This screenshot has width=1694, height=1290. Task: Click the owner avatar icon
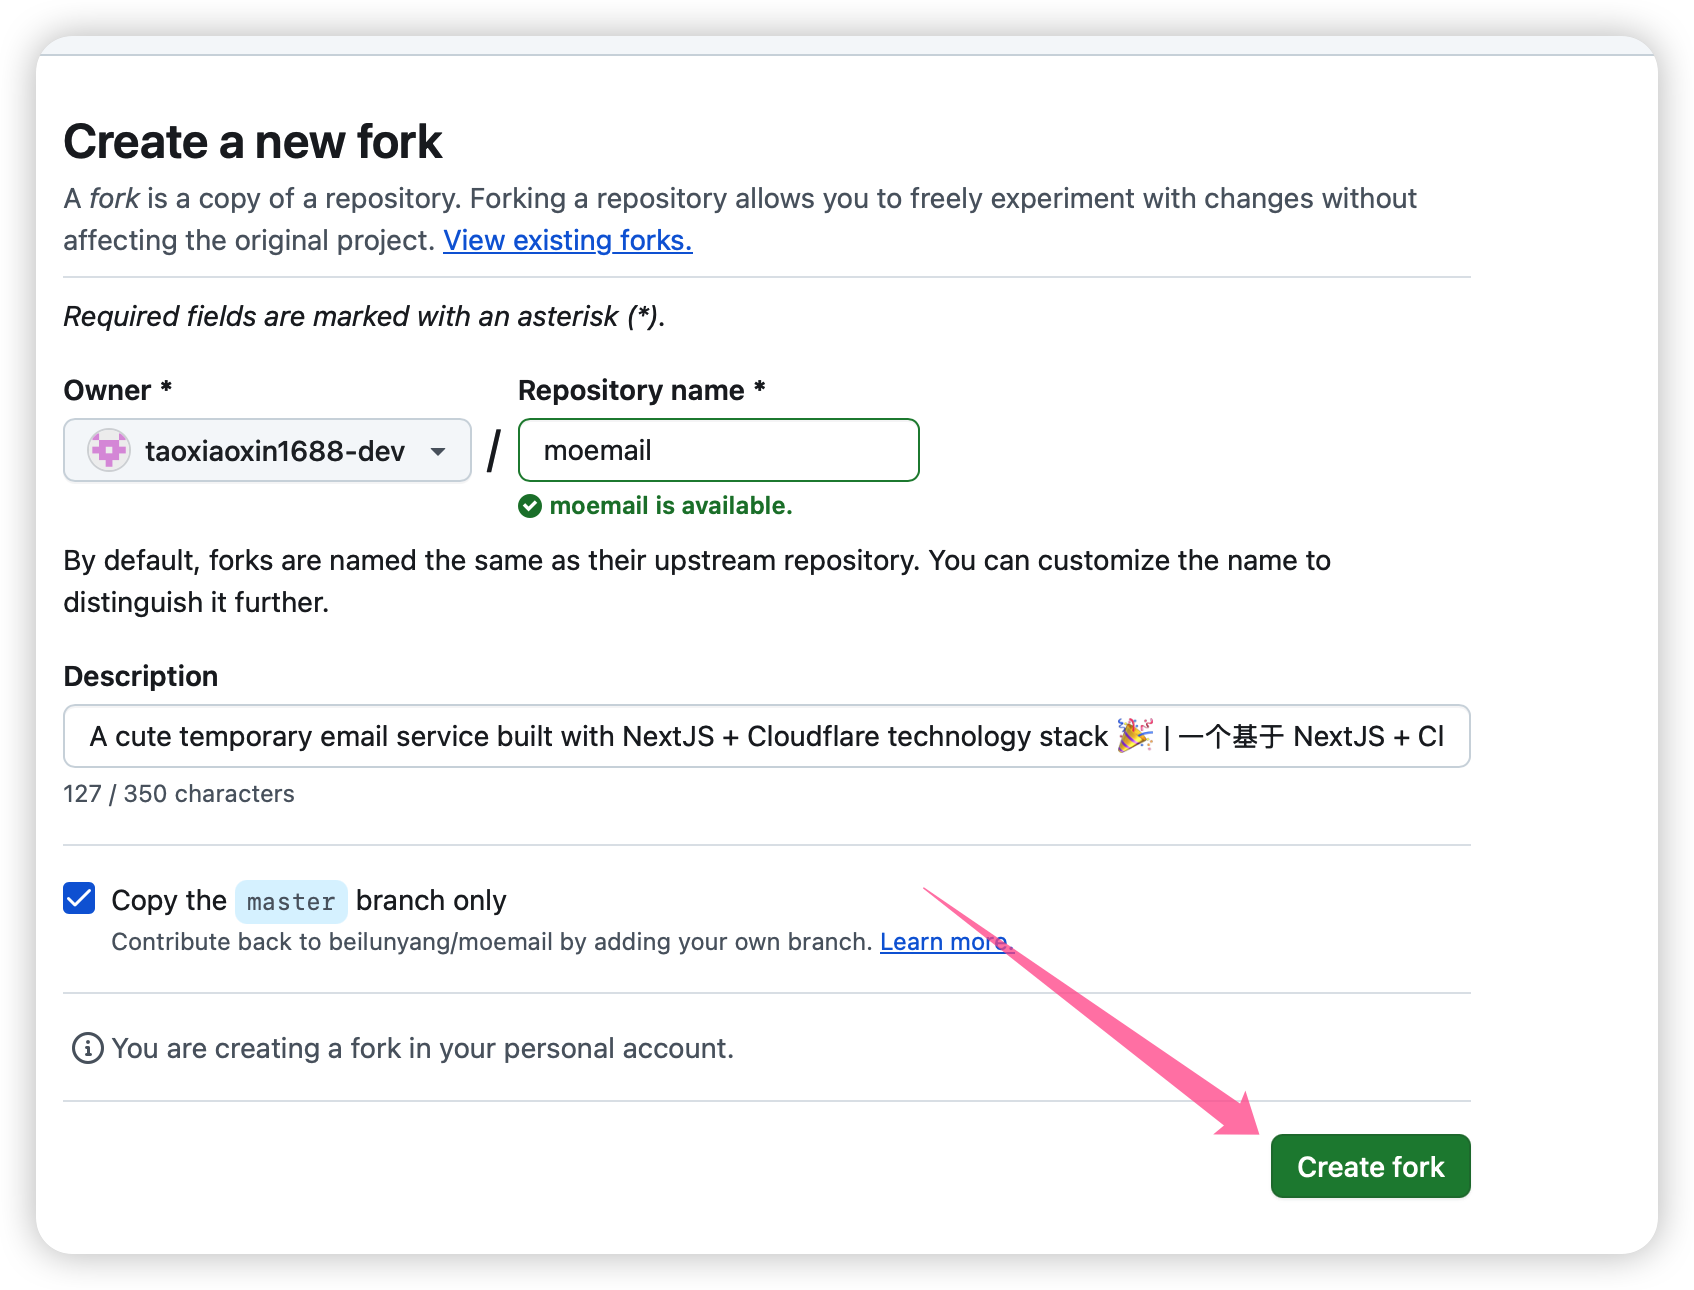109,451
